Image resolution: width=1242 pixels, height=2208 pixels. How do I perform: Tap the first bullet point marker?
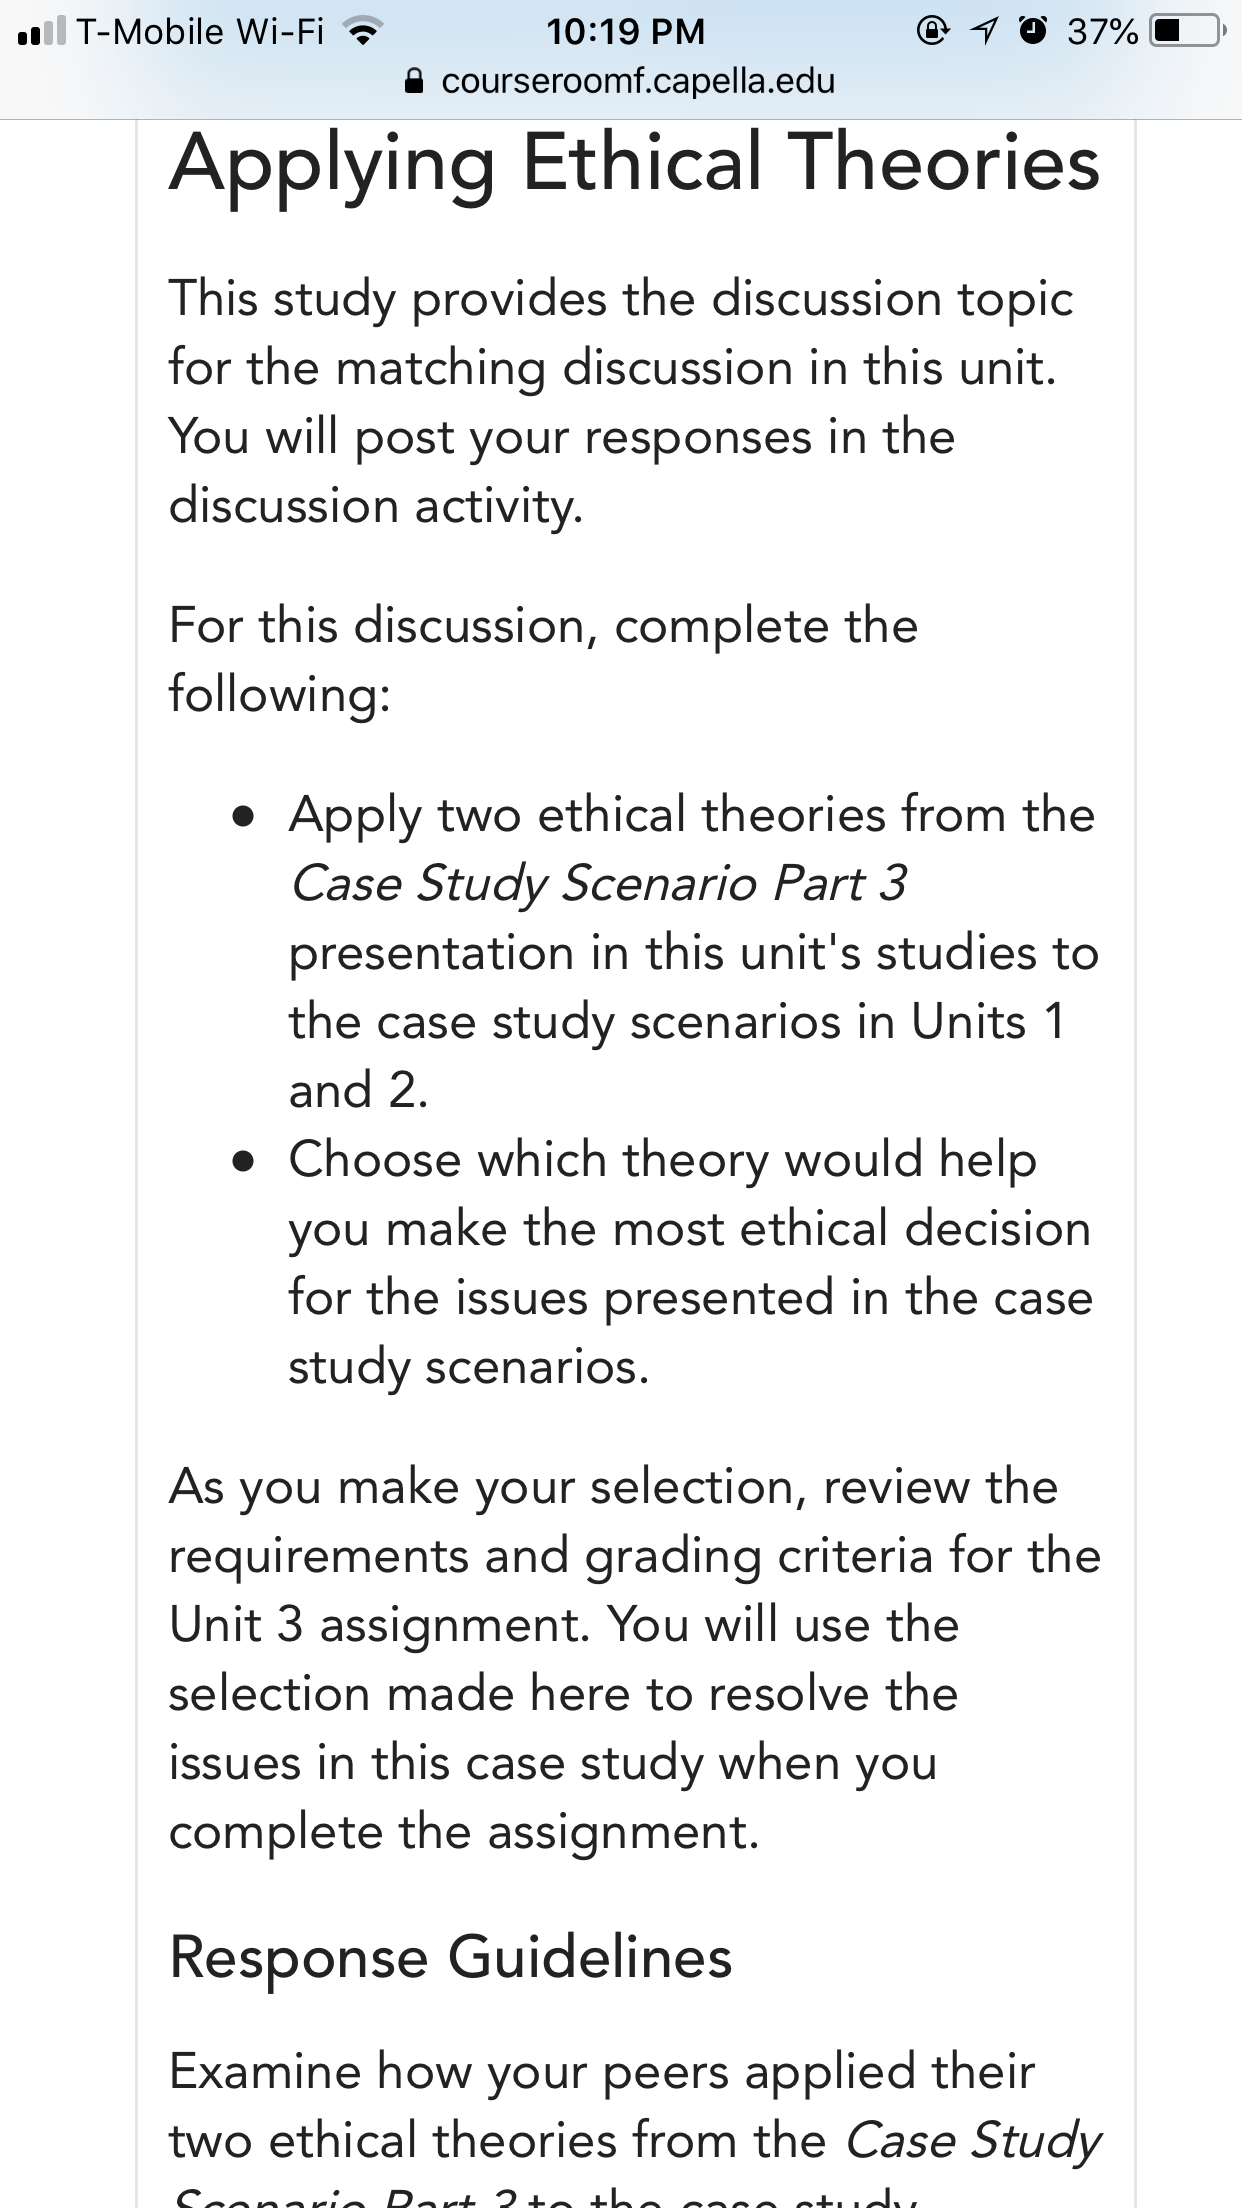(241, 817)
